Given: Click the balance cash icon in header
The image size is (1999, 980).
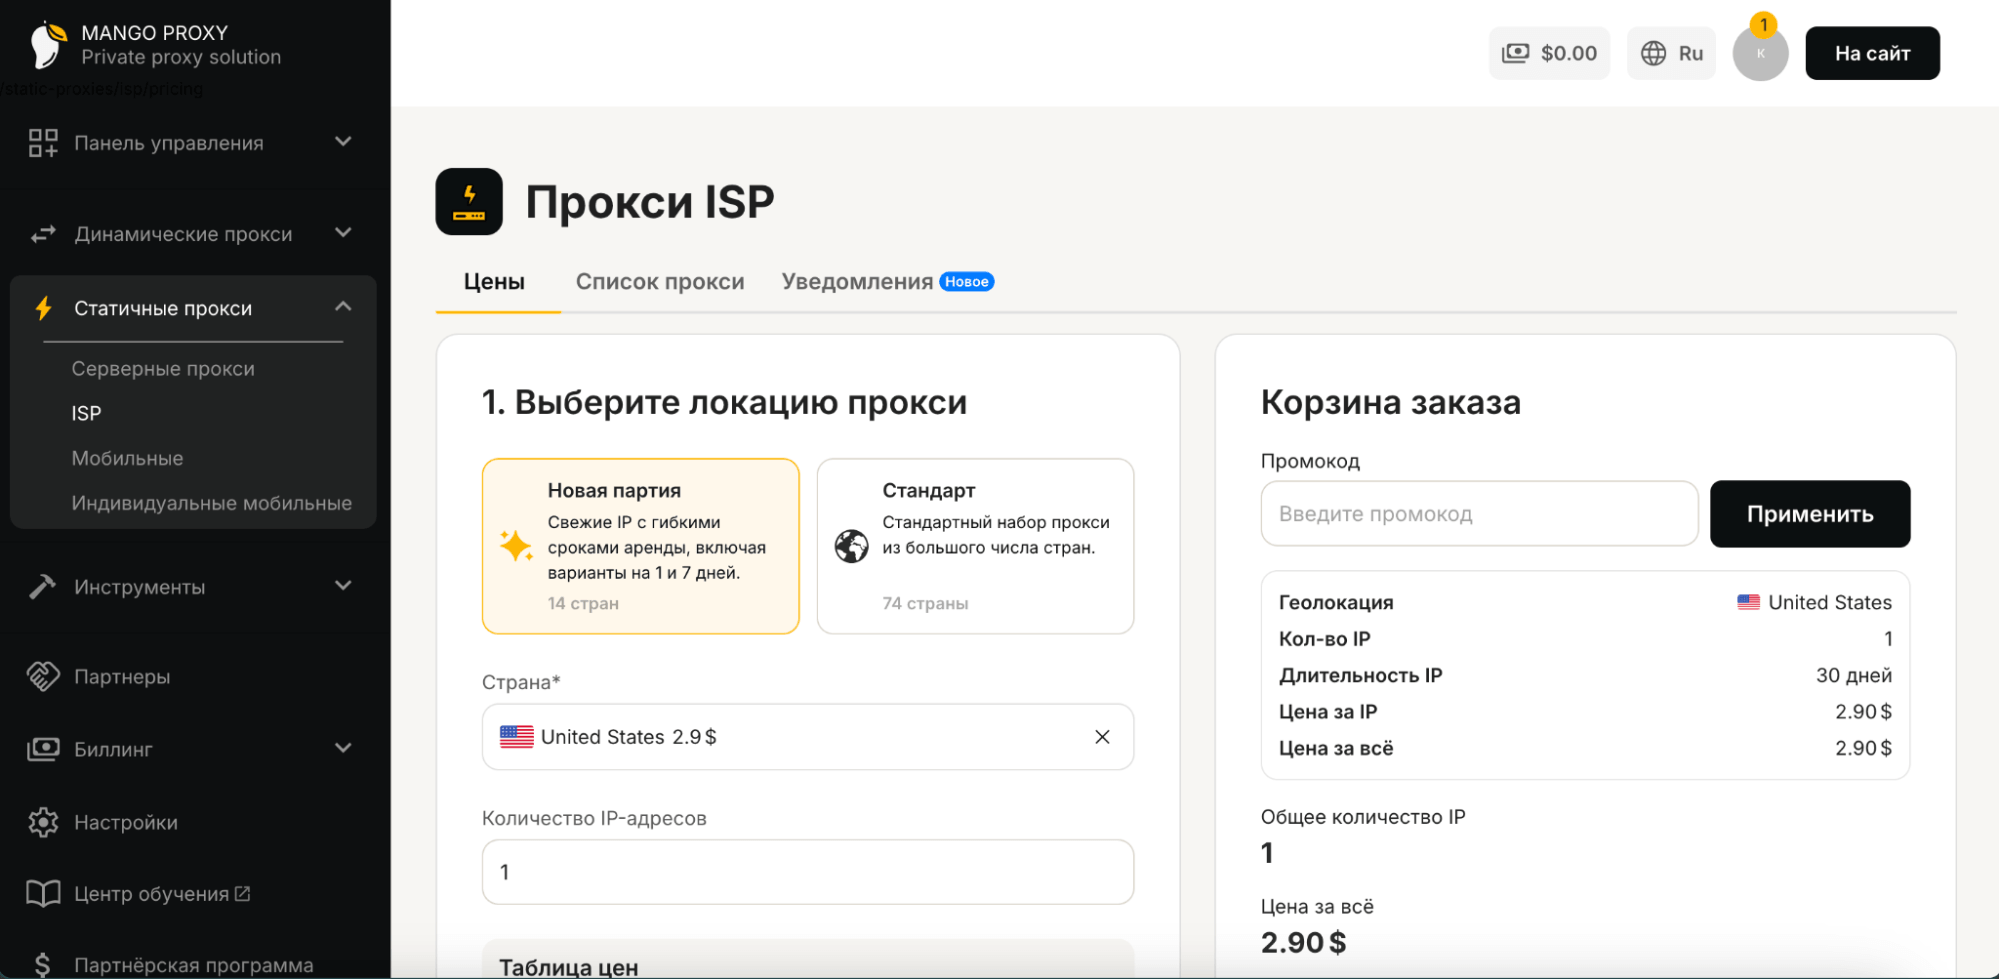Looking at the screenshot, I should coord(1516,53).
